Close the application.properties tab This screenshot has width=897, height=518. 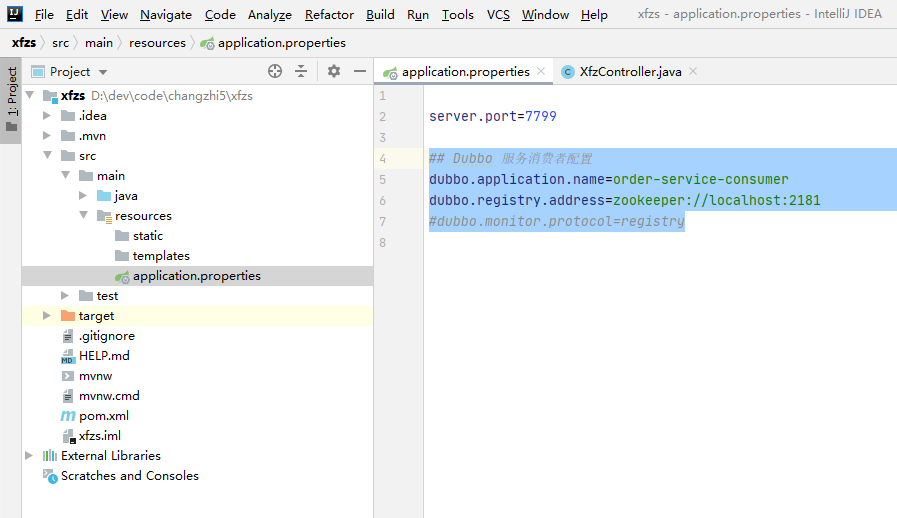point(541,71)
